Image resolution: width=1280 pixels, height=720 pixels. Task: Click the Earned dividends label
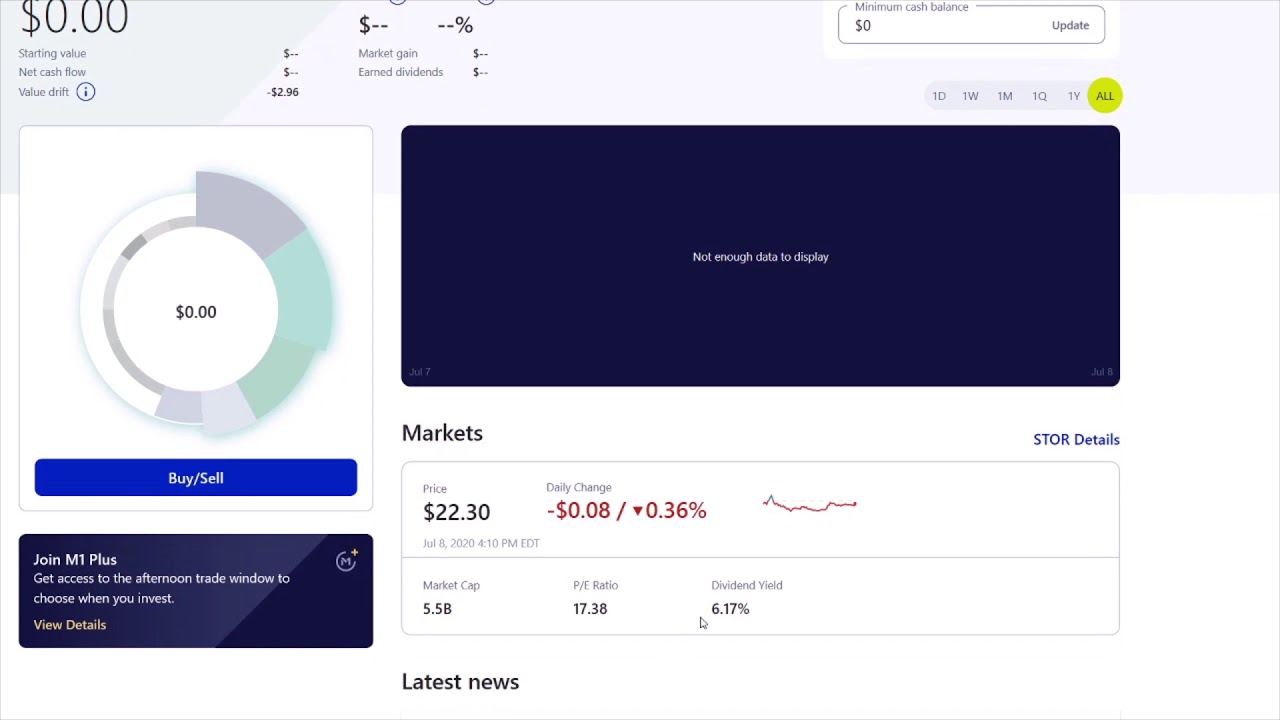click(x=400, y=72)
